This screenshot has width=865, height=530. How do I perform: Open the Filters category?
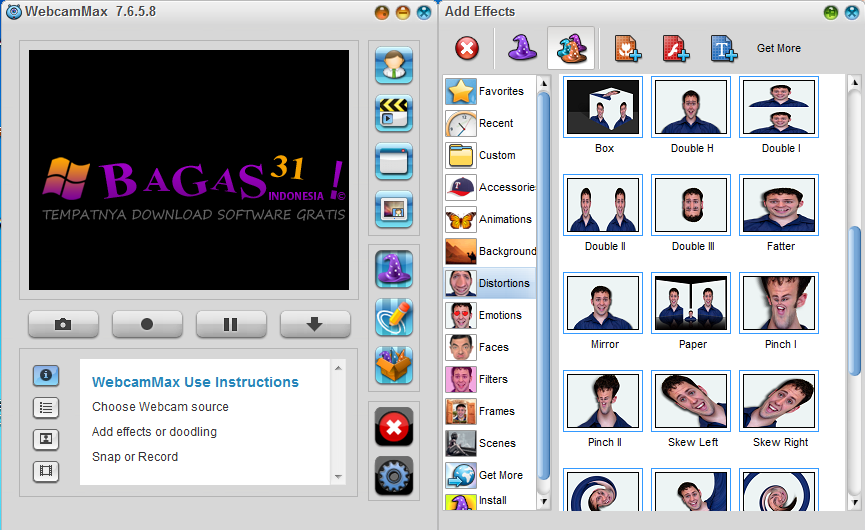click(489, 379)
